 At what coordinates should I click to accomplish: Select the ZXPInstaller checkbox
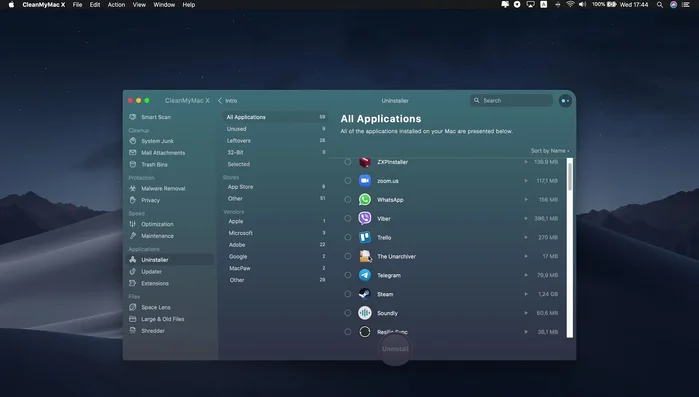coord(348,162)
